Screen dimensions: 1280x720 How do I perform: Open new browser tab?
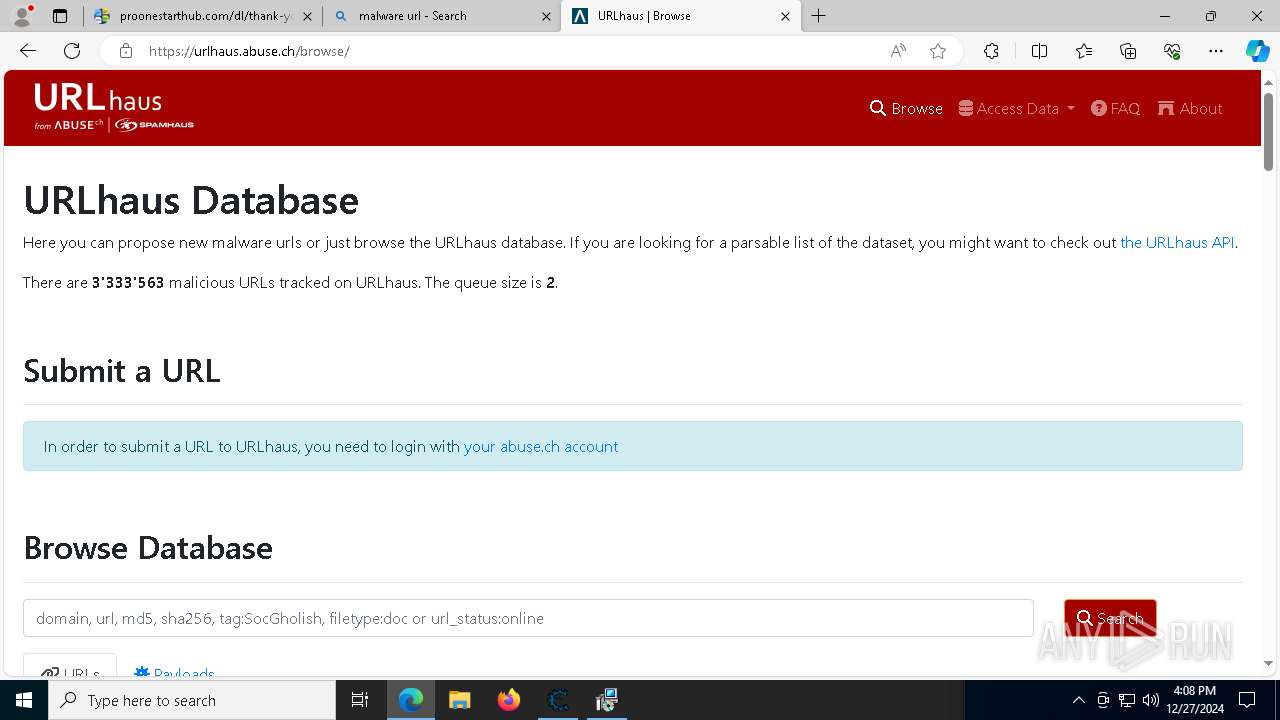pyautogui.click(x=819, y=16)
